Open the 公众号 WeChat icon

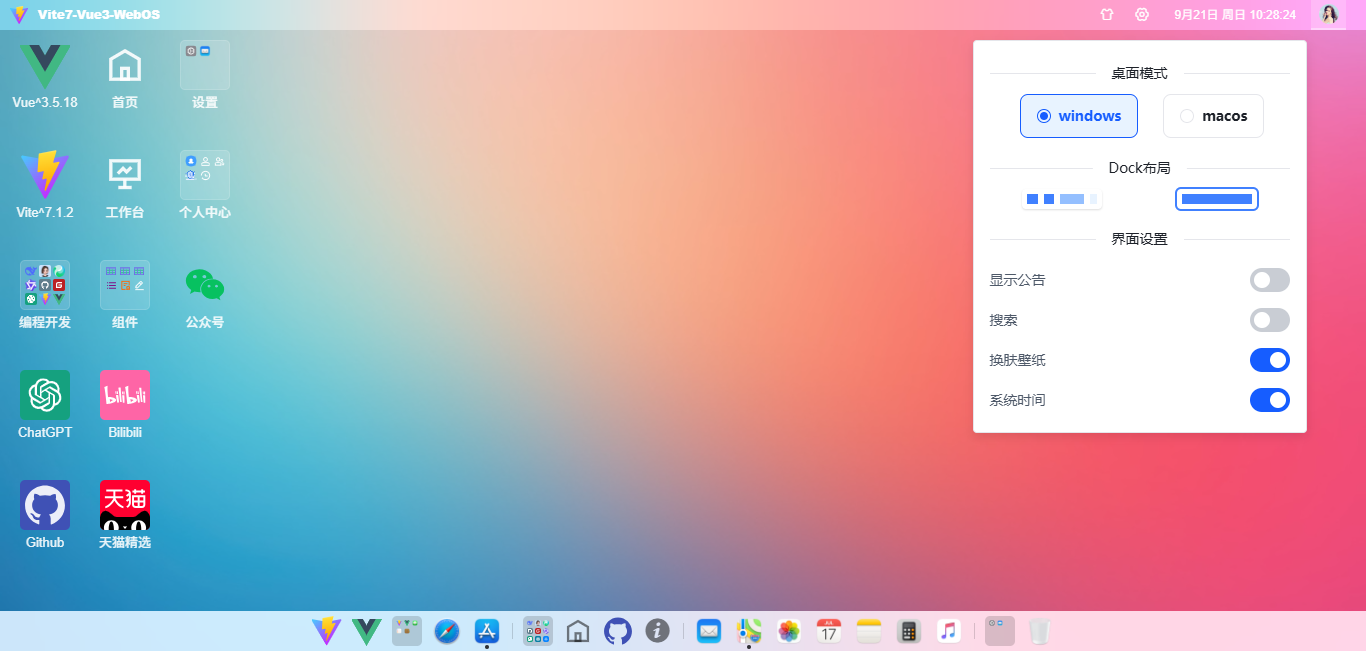click(x=205, y=285)
